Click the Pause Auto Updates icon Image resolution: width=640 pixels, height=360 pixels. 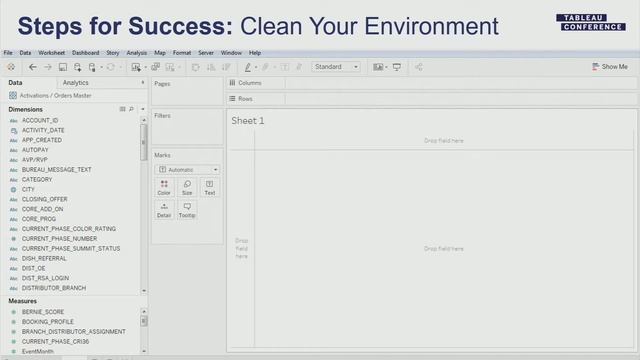point(92,67)
